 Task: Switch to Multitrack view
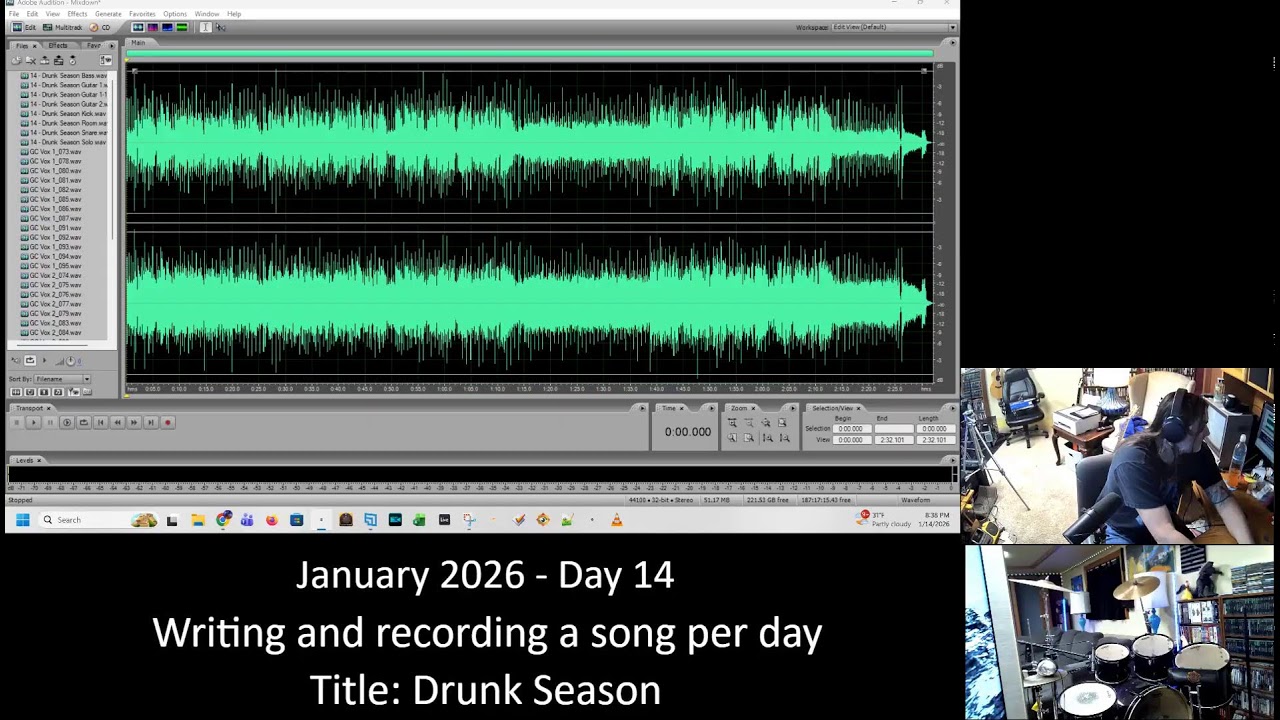62,27
